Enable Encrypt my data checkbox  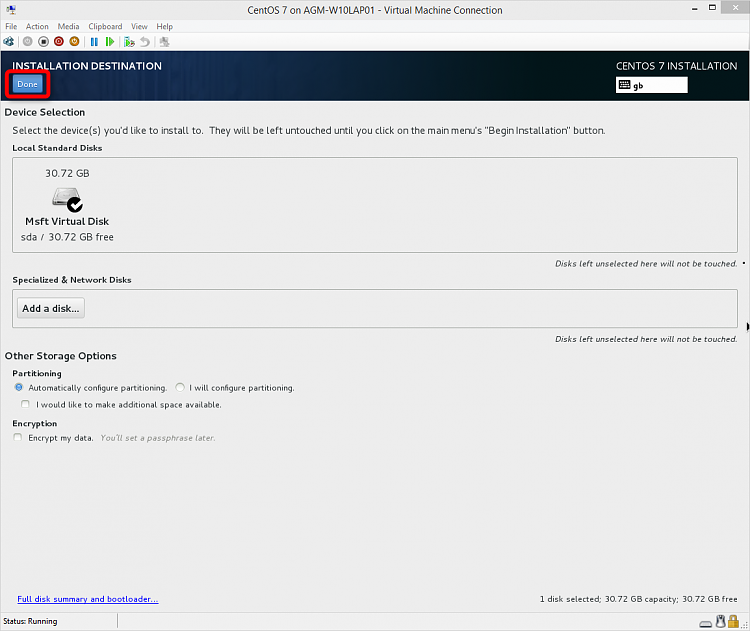18,437
